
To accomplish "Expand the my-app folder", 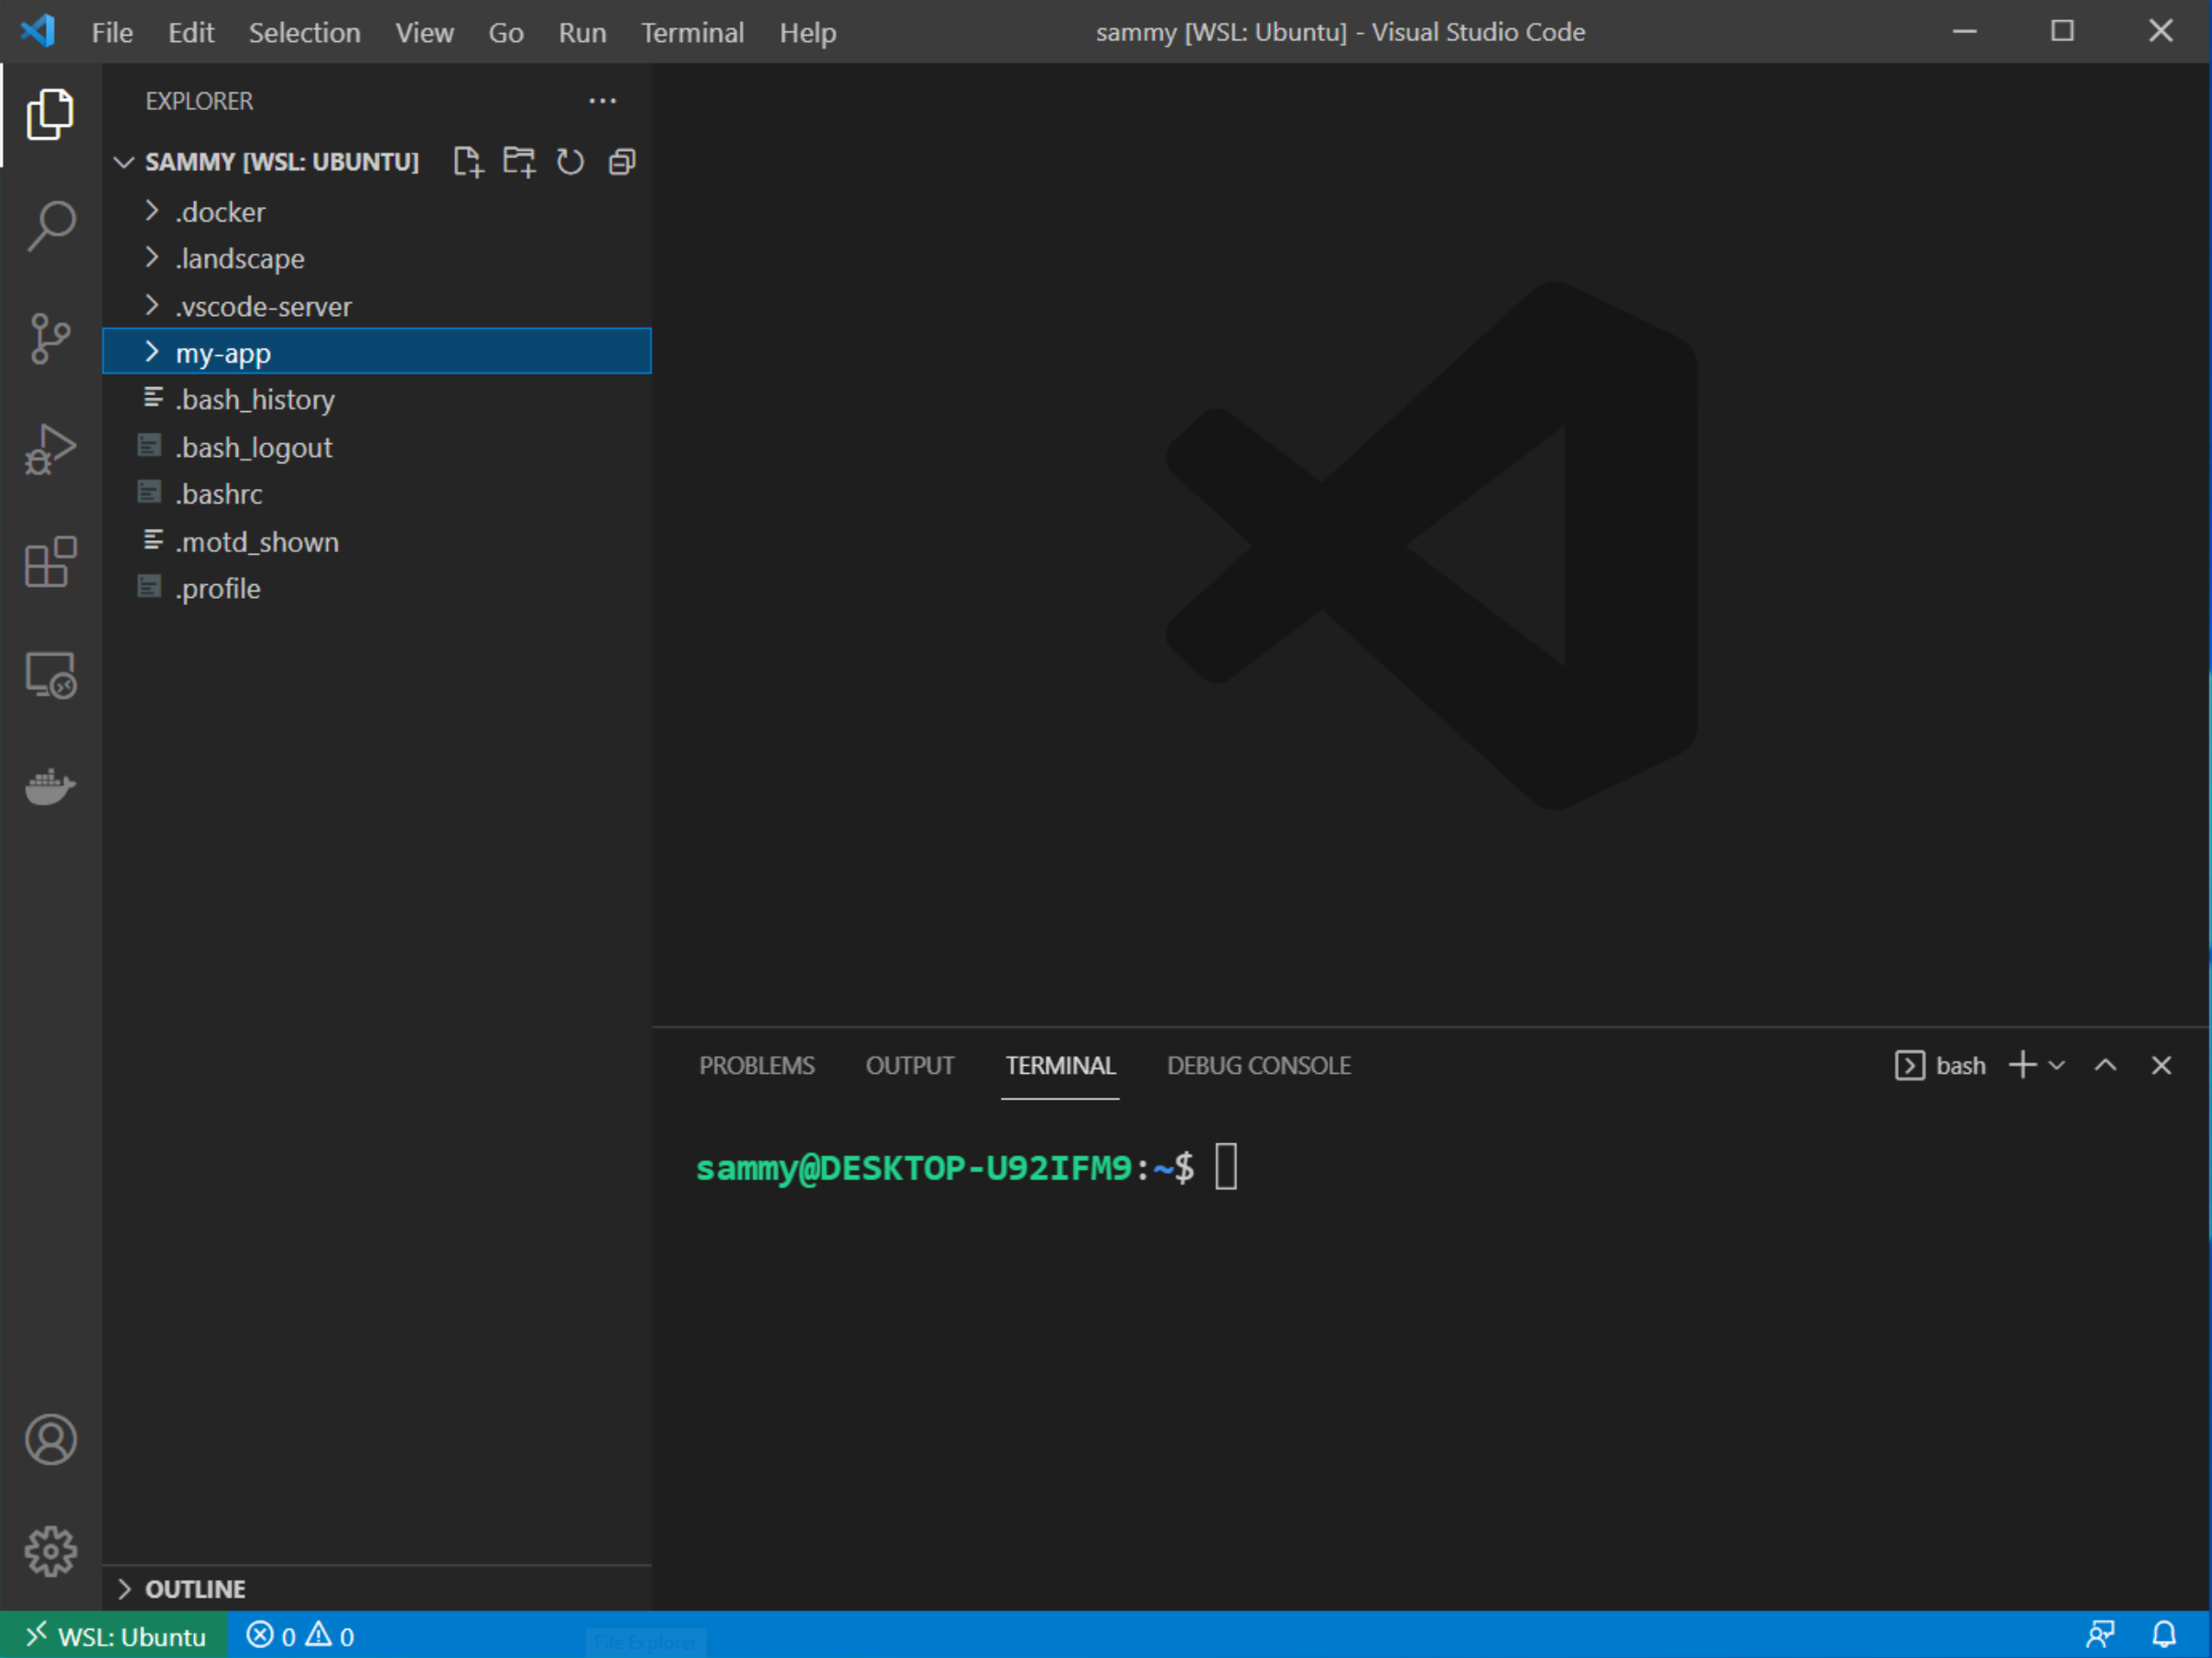I will (377, 352).
